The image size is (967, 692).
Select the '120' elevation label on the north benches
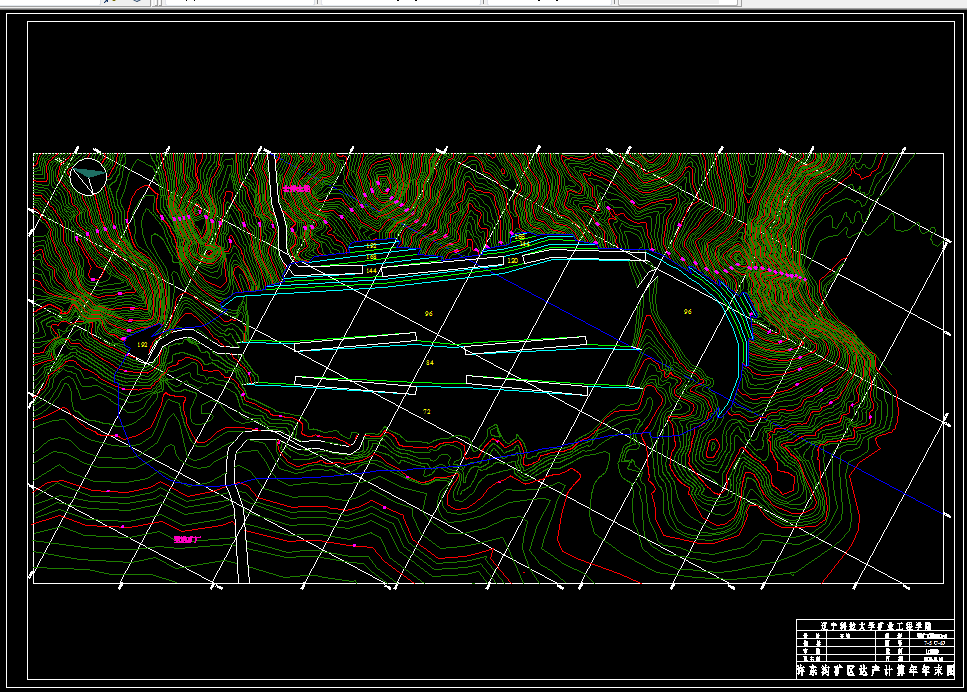[x=512, y=261]
